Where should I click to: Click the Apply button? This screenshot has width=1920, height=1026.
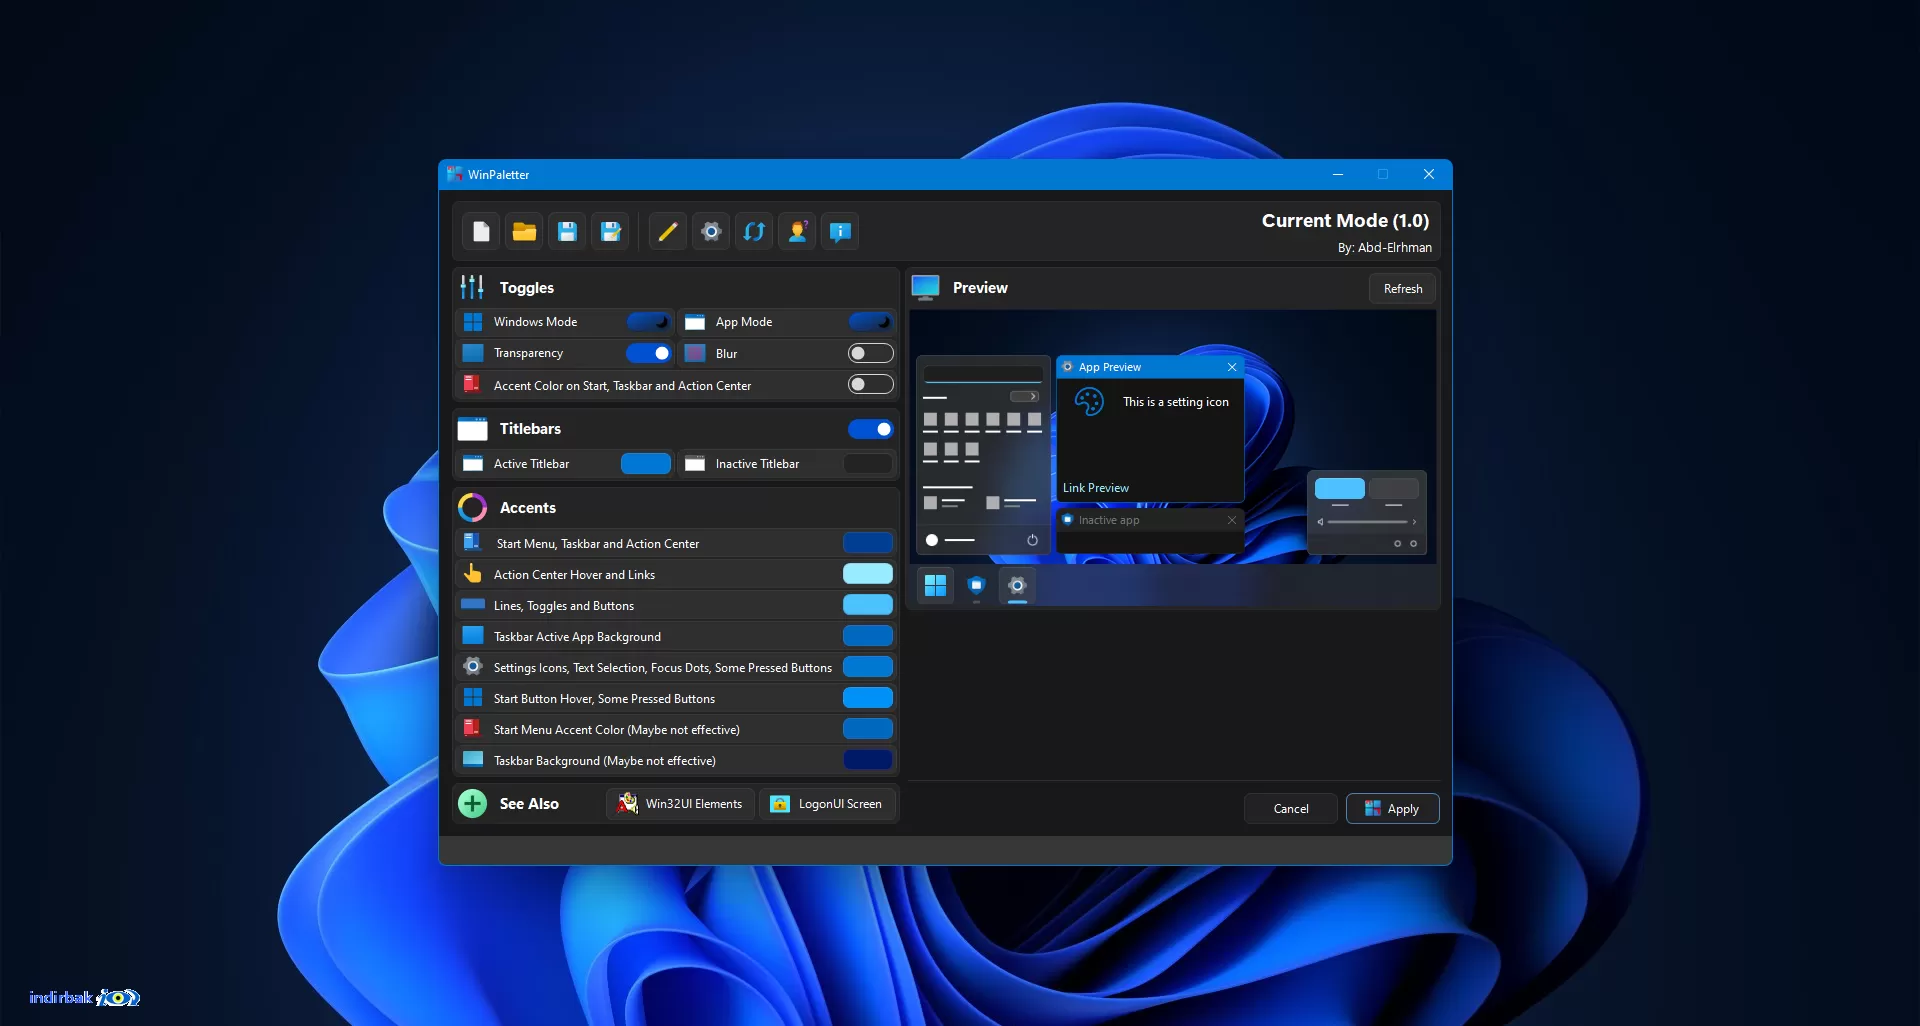coord(1392,809)
